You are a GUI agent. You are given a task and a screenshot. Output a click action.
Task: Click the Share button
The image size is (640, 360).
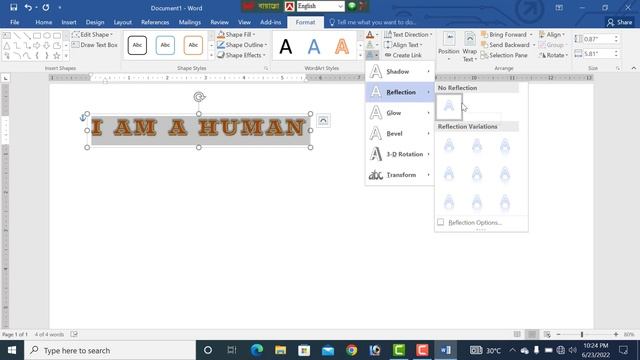point(620,22)
